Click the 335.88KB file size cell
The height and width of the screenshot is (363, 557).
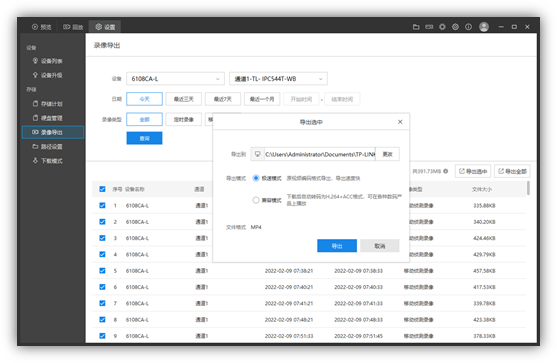(484, 205)
